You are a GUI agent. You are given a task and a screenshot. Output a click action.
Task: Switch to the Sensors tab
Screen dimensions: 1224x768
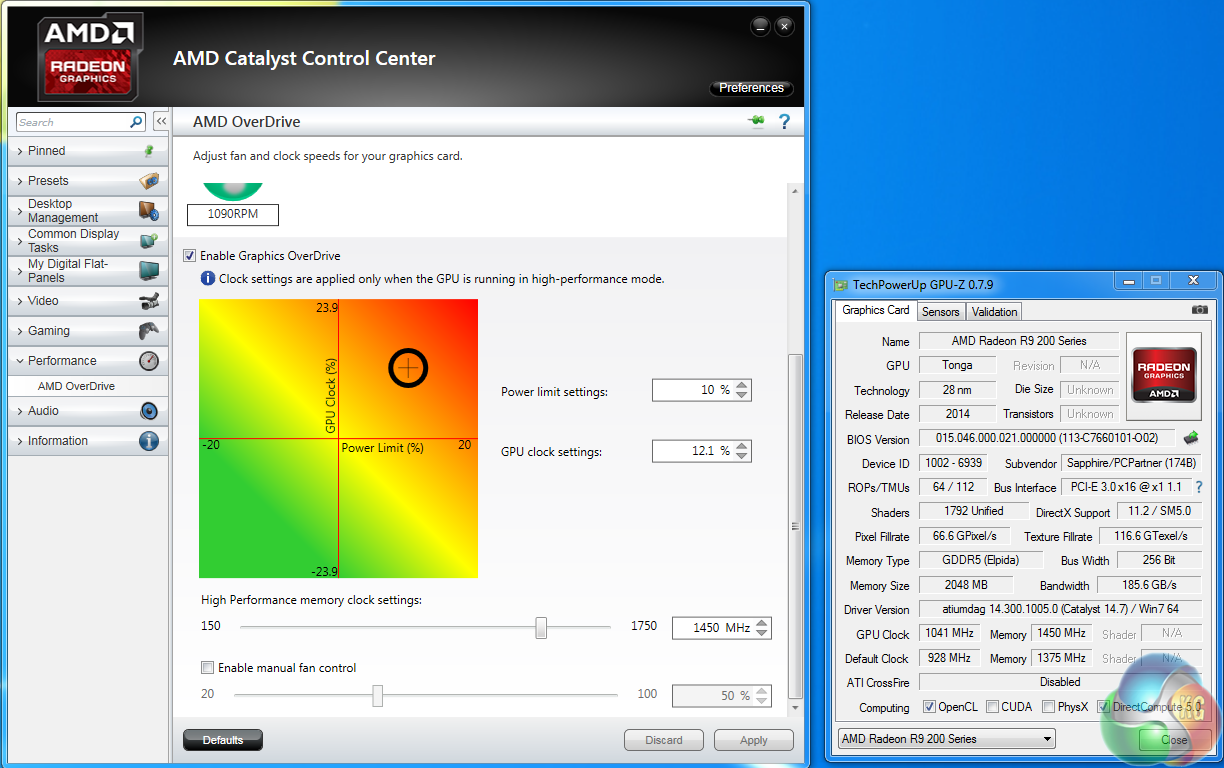(940, 312)
